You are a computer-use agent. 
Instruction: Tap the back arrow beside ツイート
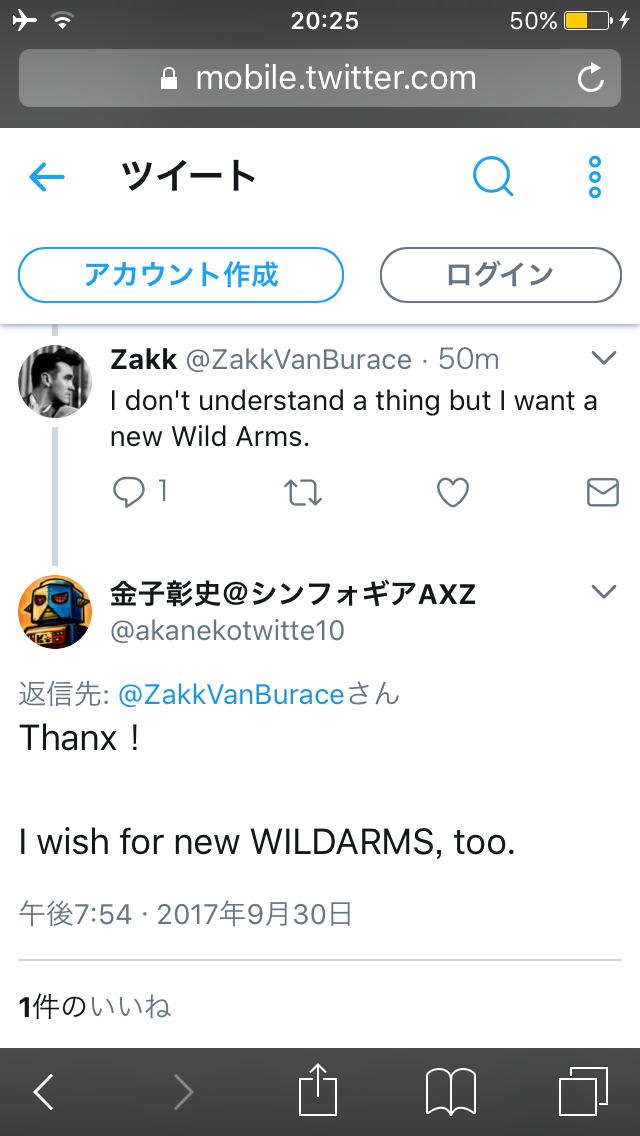(47, 178)
